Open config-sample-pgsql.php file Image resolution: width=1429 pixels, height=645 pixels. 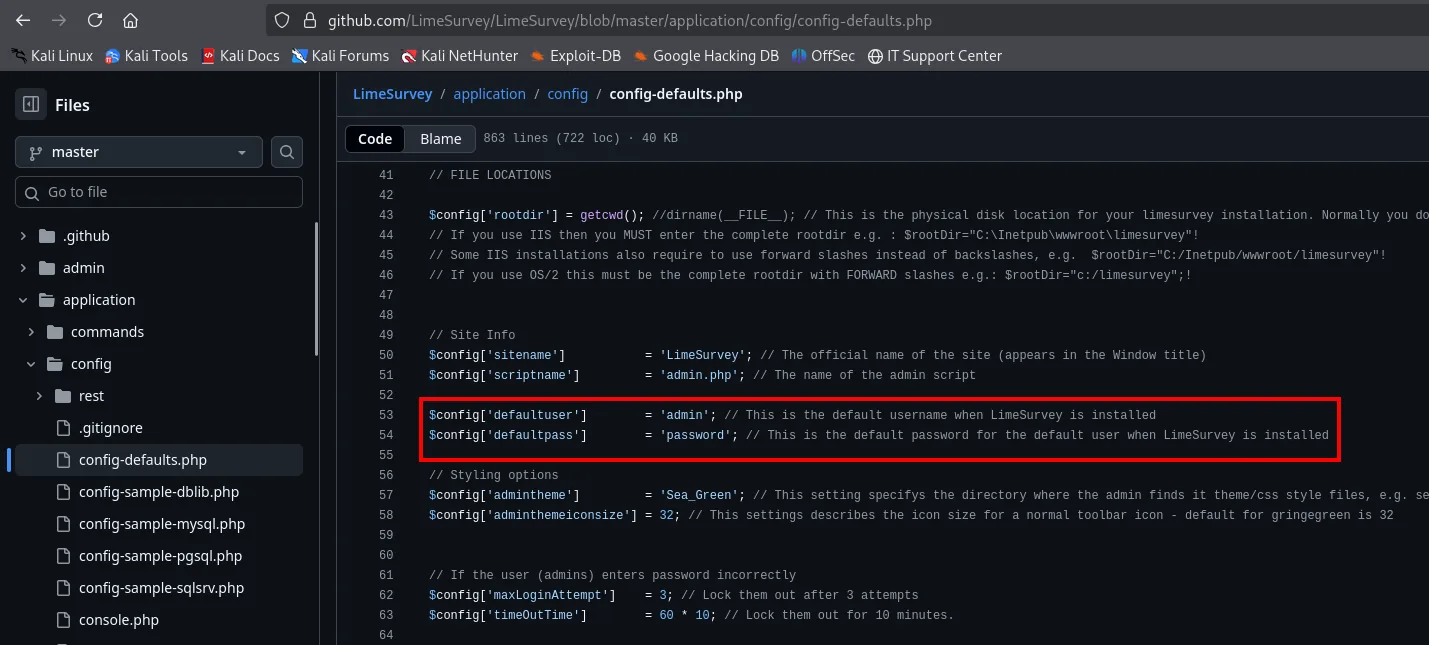(160, 556)
